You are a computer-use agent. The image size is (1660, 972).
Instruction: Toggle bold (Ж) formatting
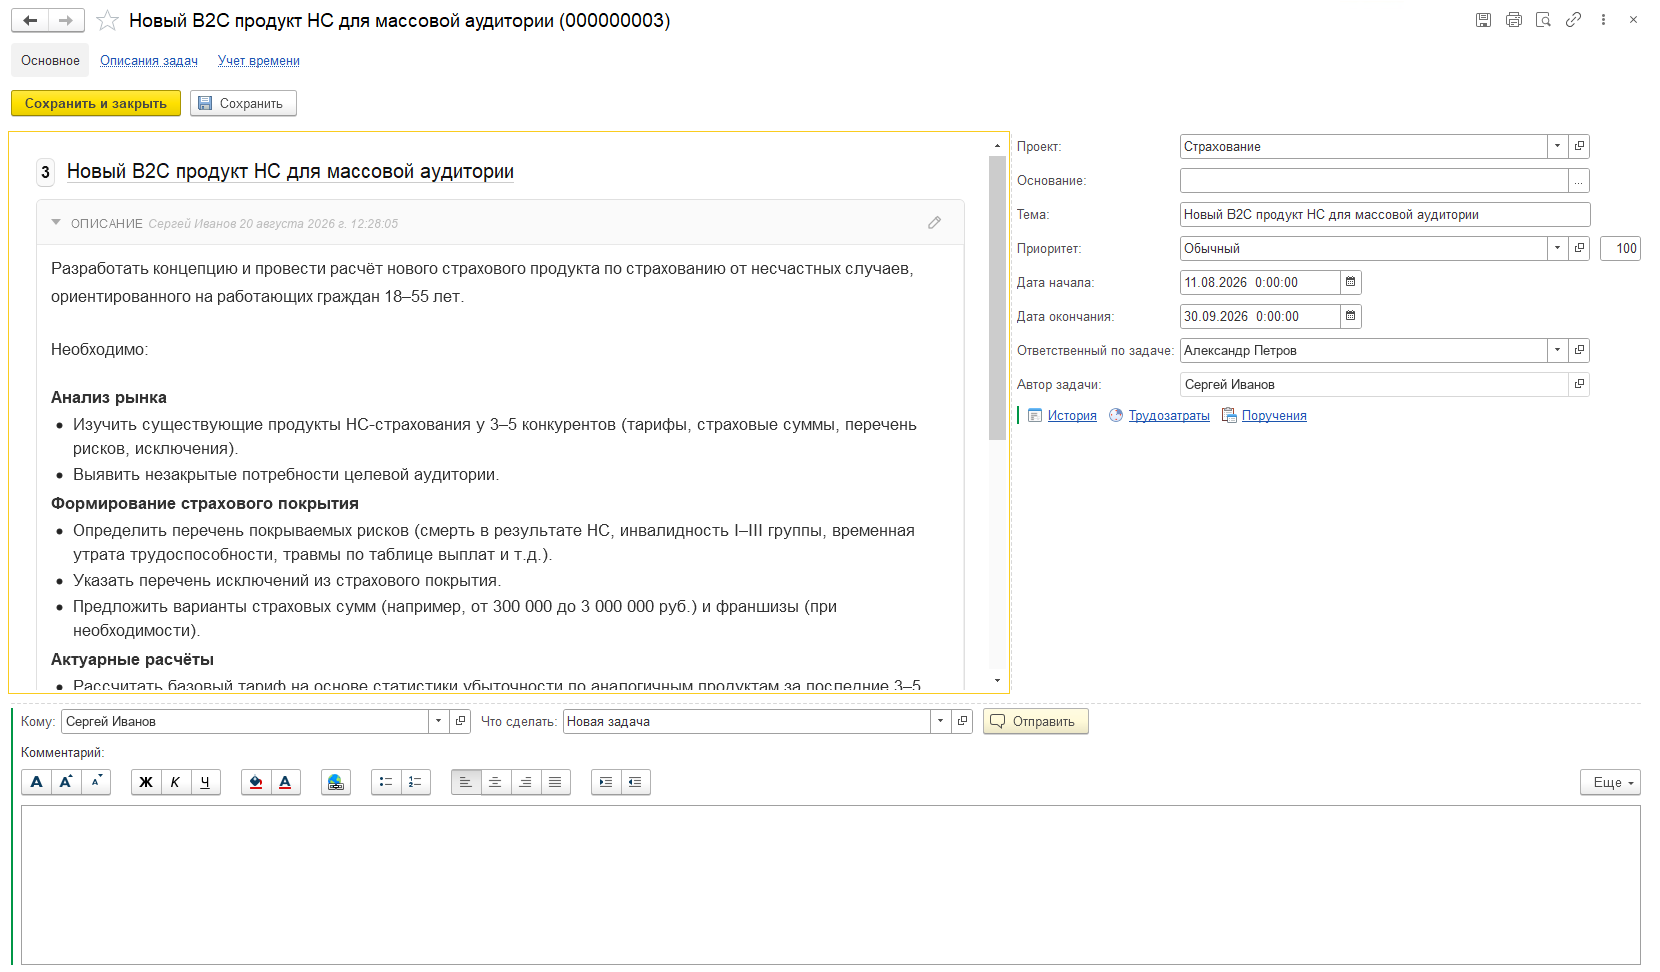click(x=146, y=782)
